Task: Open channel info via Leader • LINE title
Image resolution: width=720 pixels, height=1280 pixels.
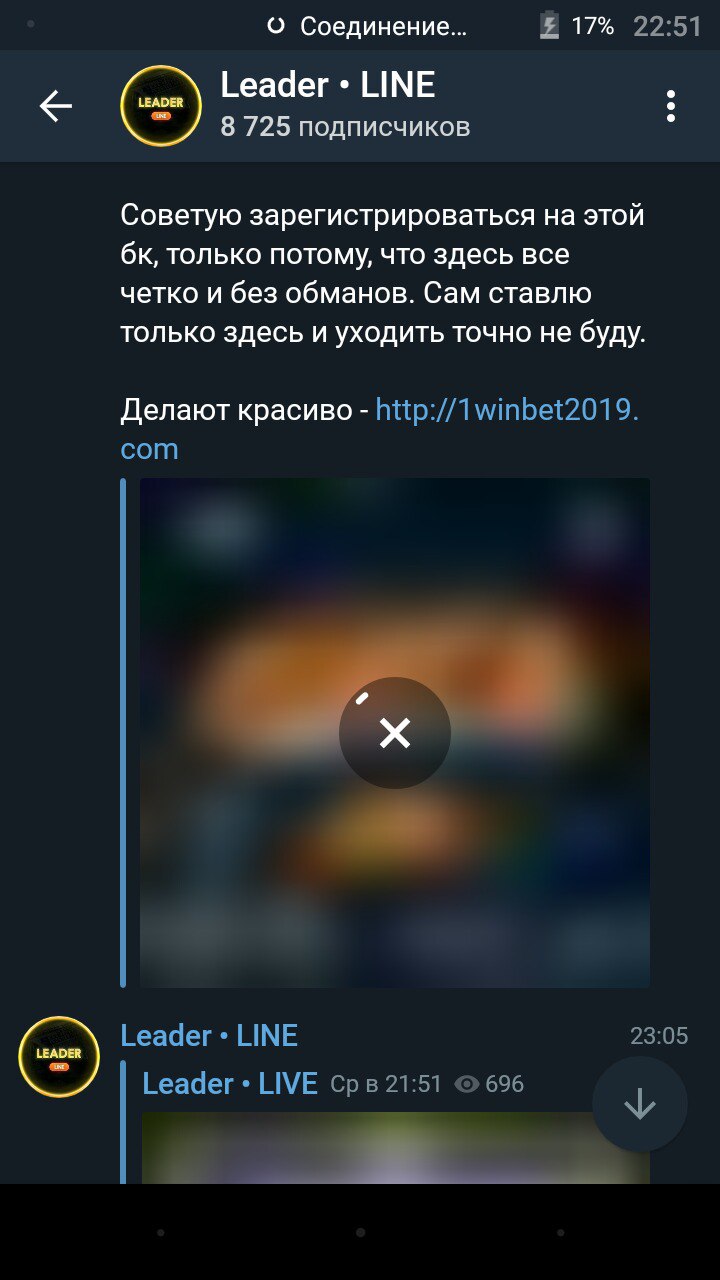Action: pos(327,85)
